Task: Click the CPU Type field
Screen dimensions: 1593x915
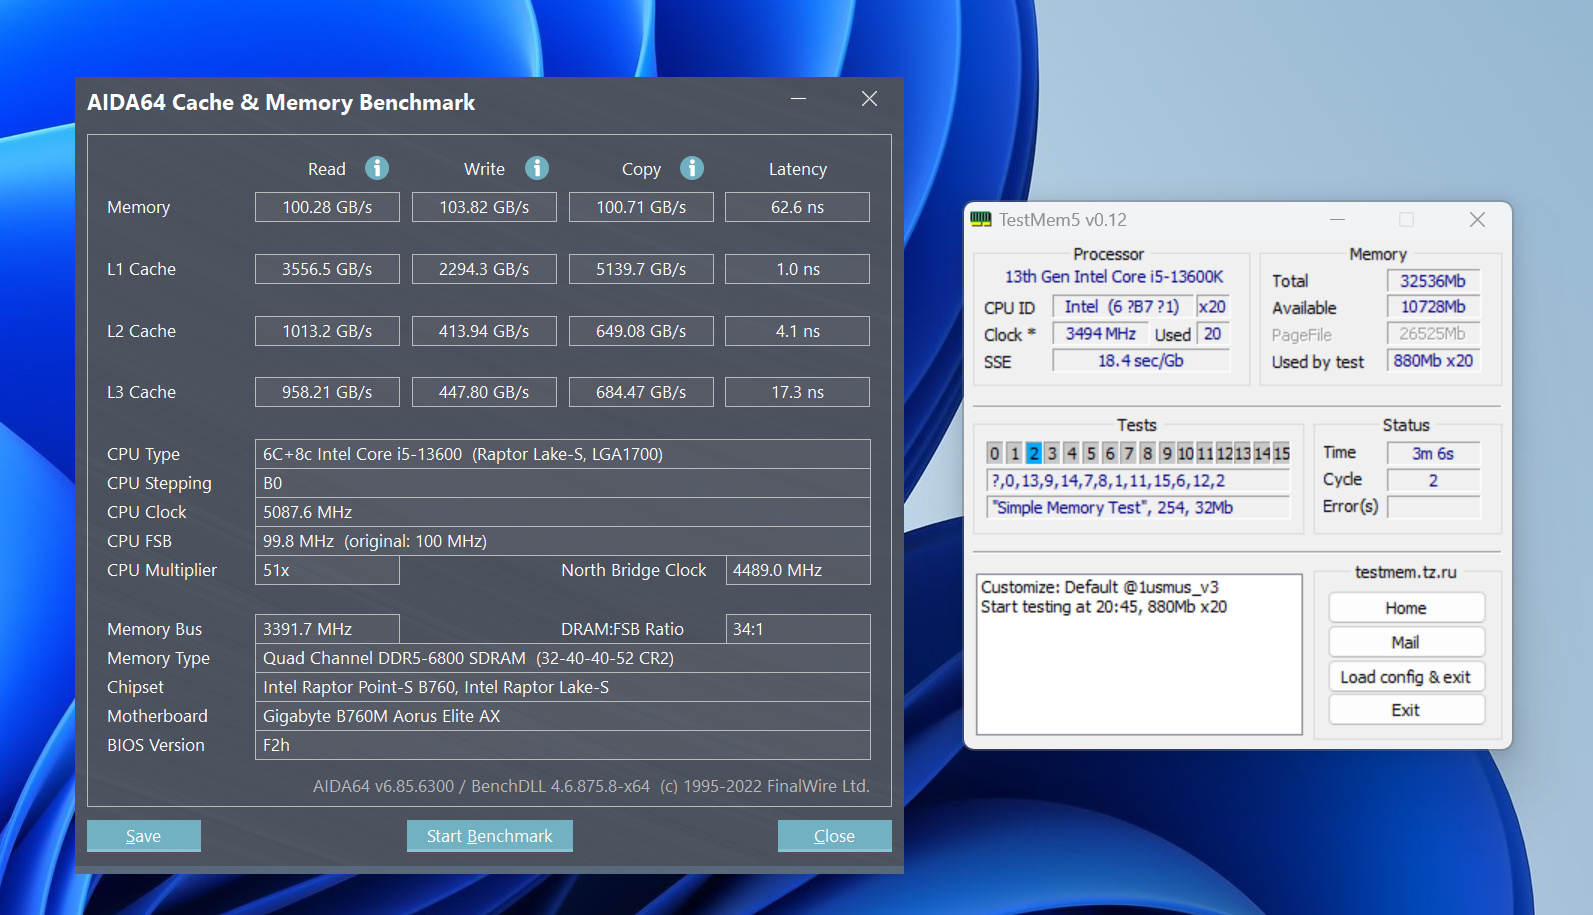Action: coord(562,454)
